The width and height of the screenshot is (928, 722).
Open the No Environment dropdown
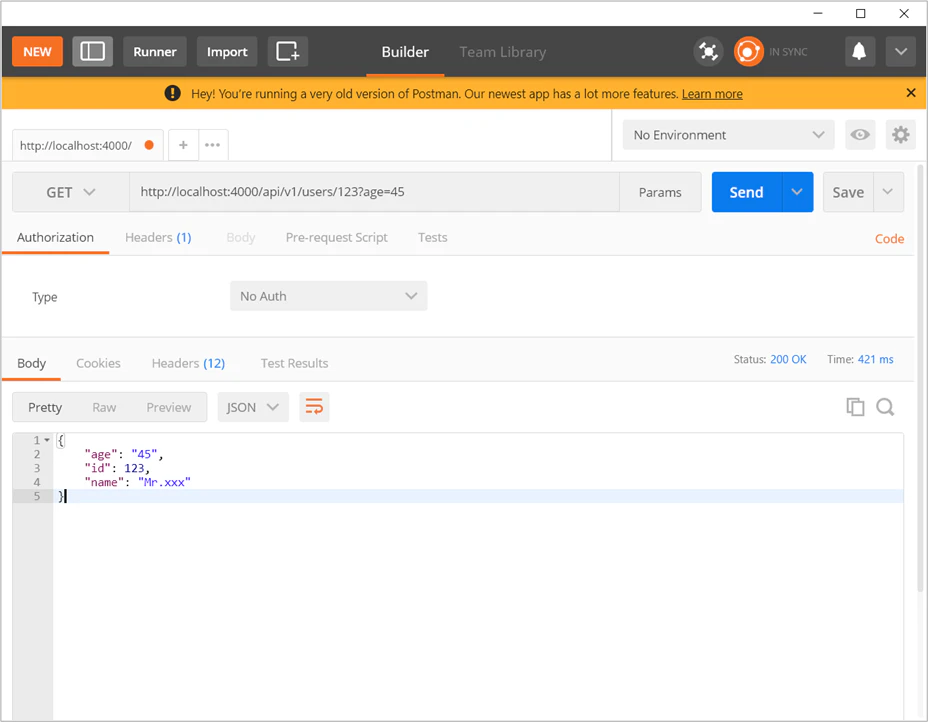[x=728, y=135]
